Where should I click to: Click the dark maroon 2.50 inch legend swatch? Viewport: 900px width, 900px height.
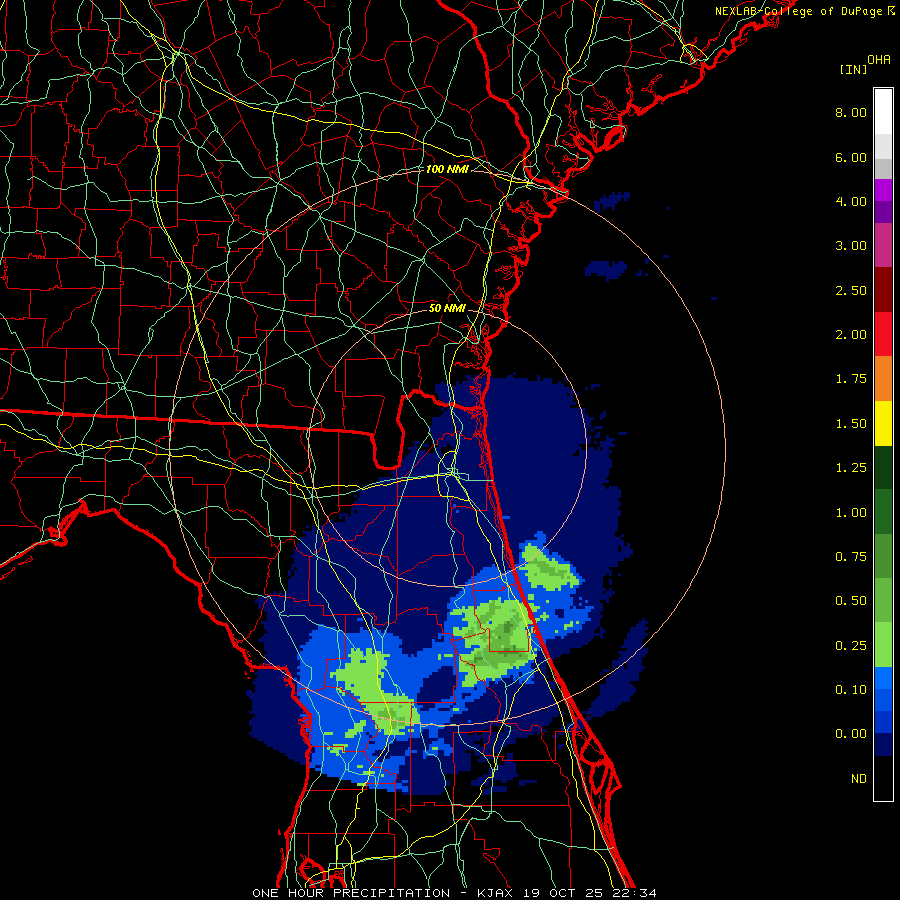coord(883,290)
